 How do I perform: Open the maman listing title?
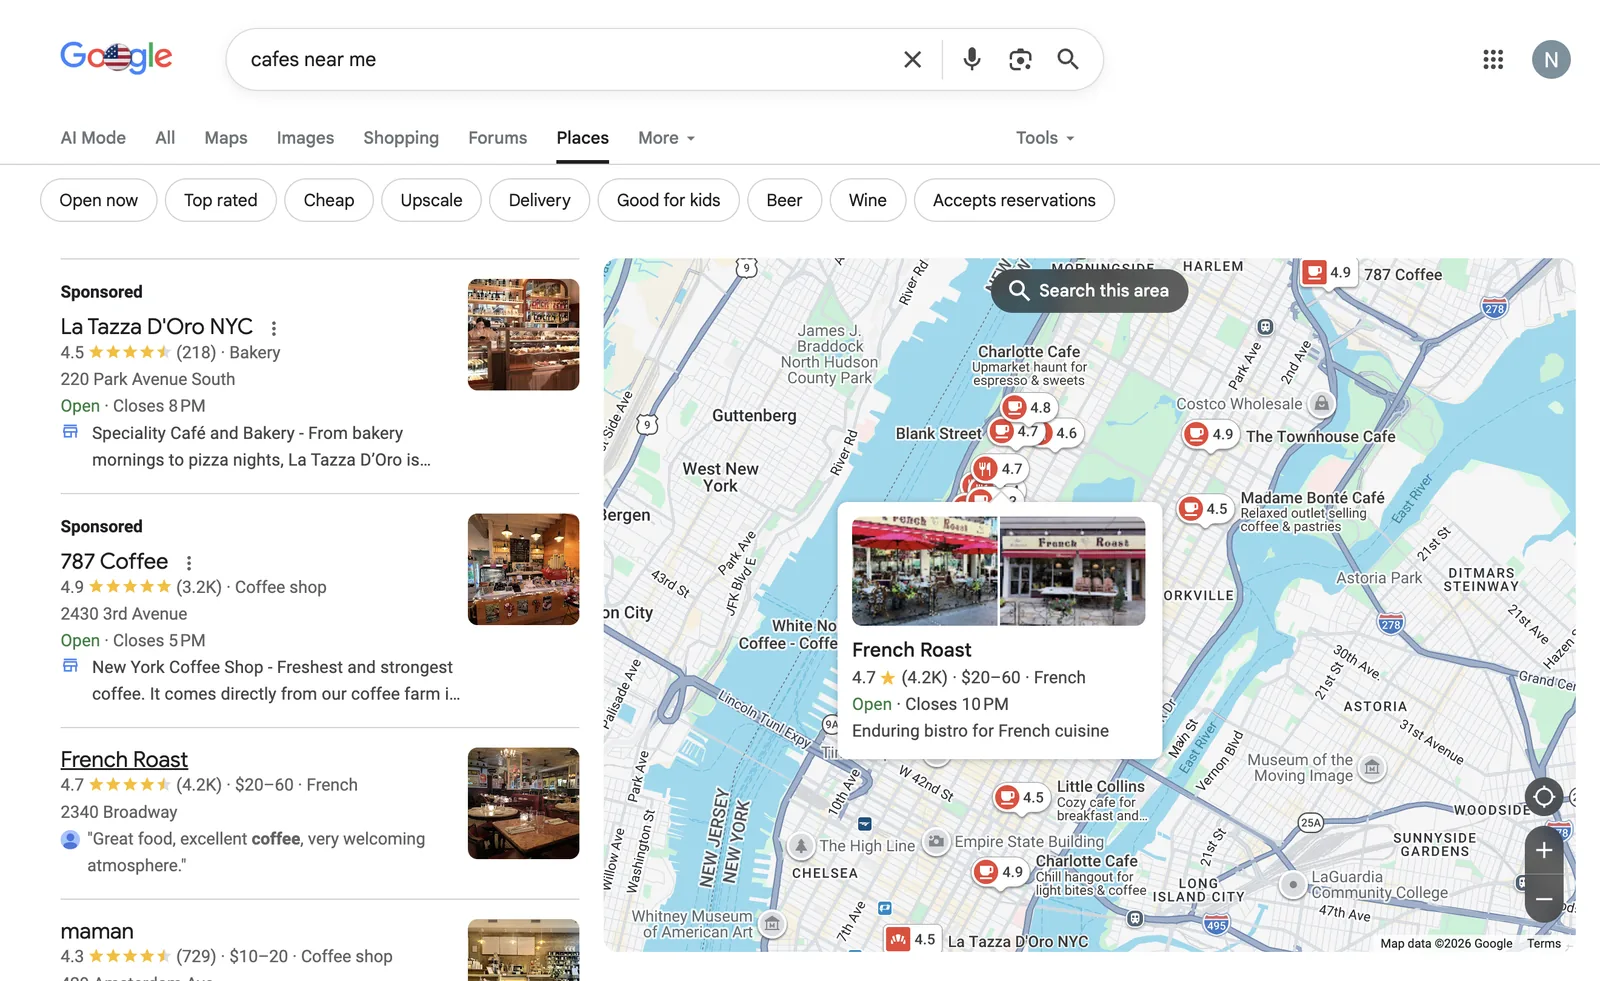[97, 932]
